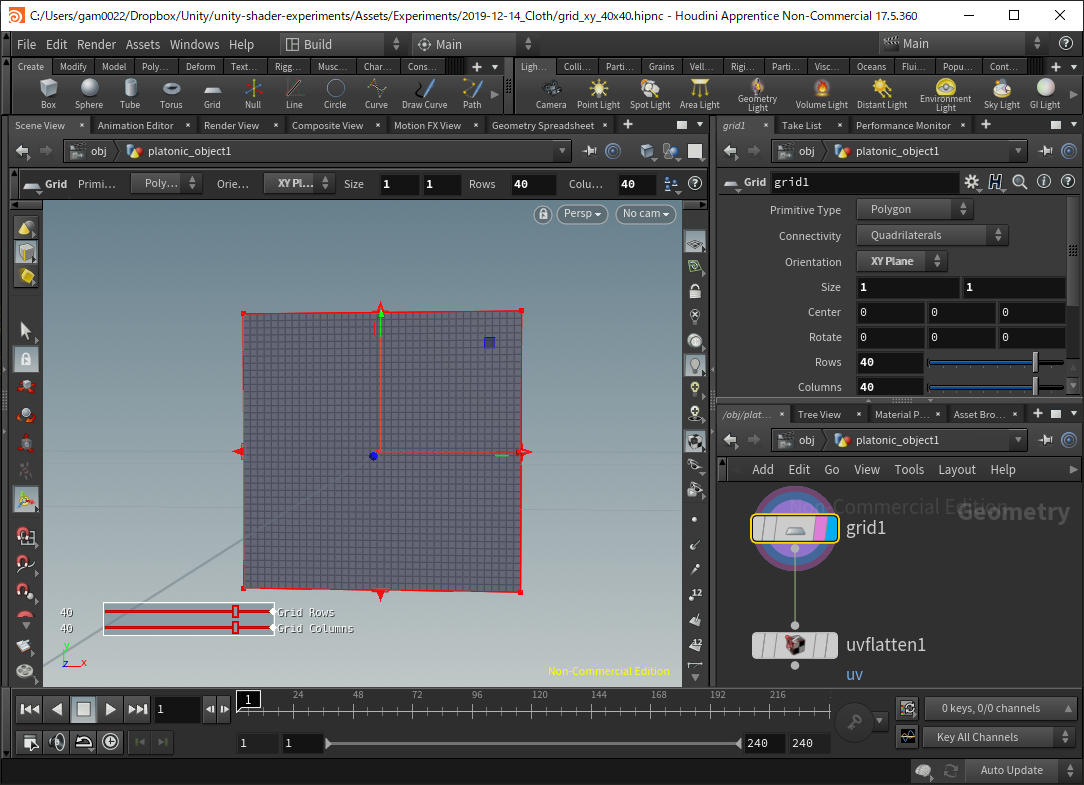Click the Rows slider in parameters

pos(995,362)
